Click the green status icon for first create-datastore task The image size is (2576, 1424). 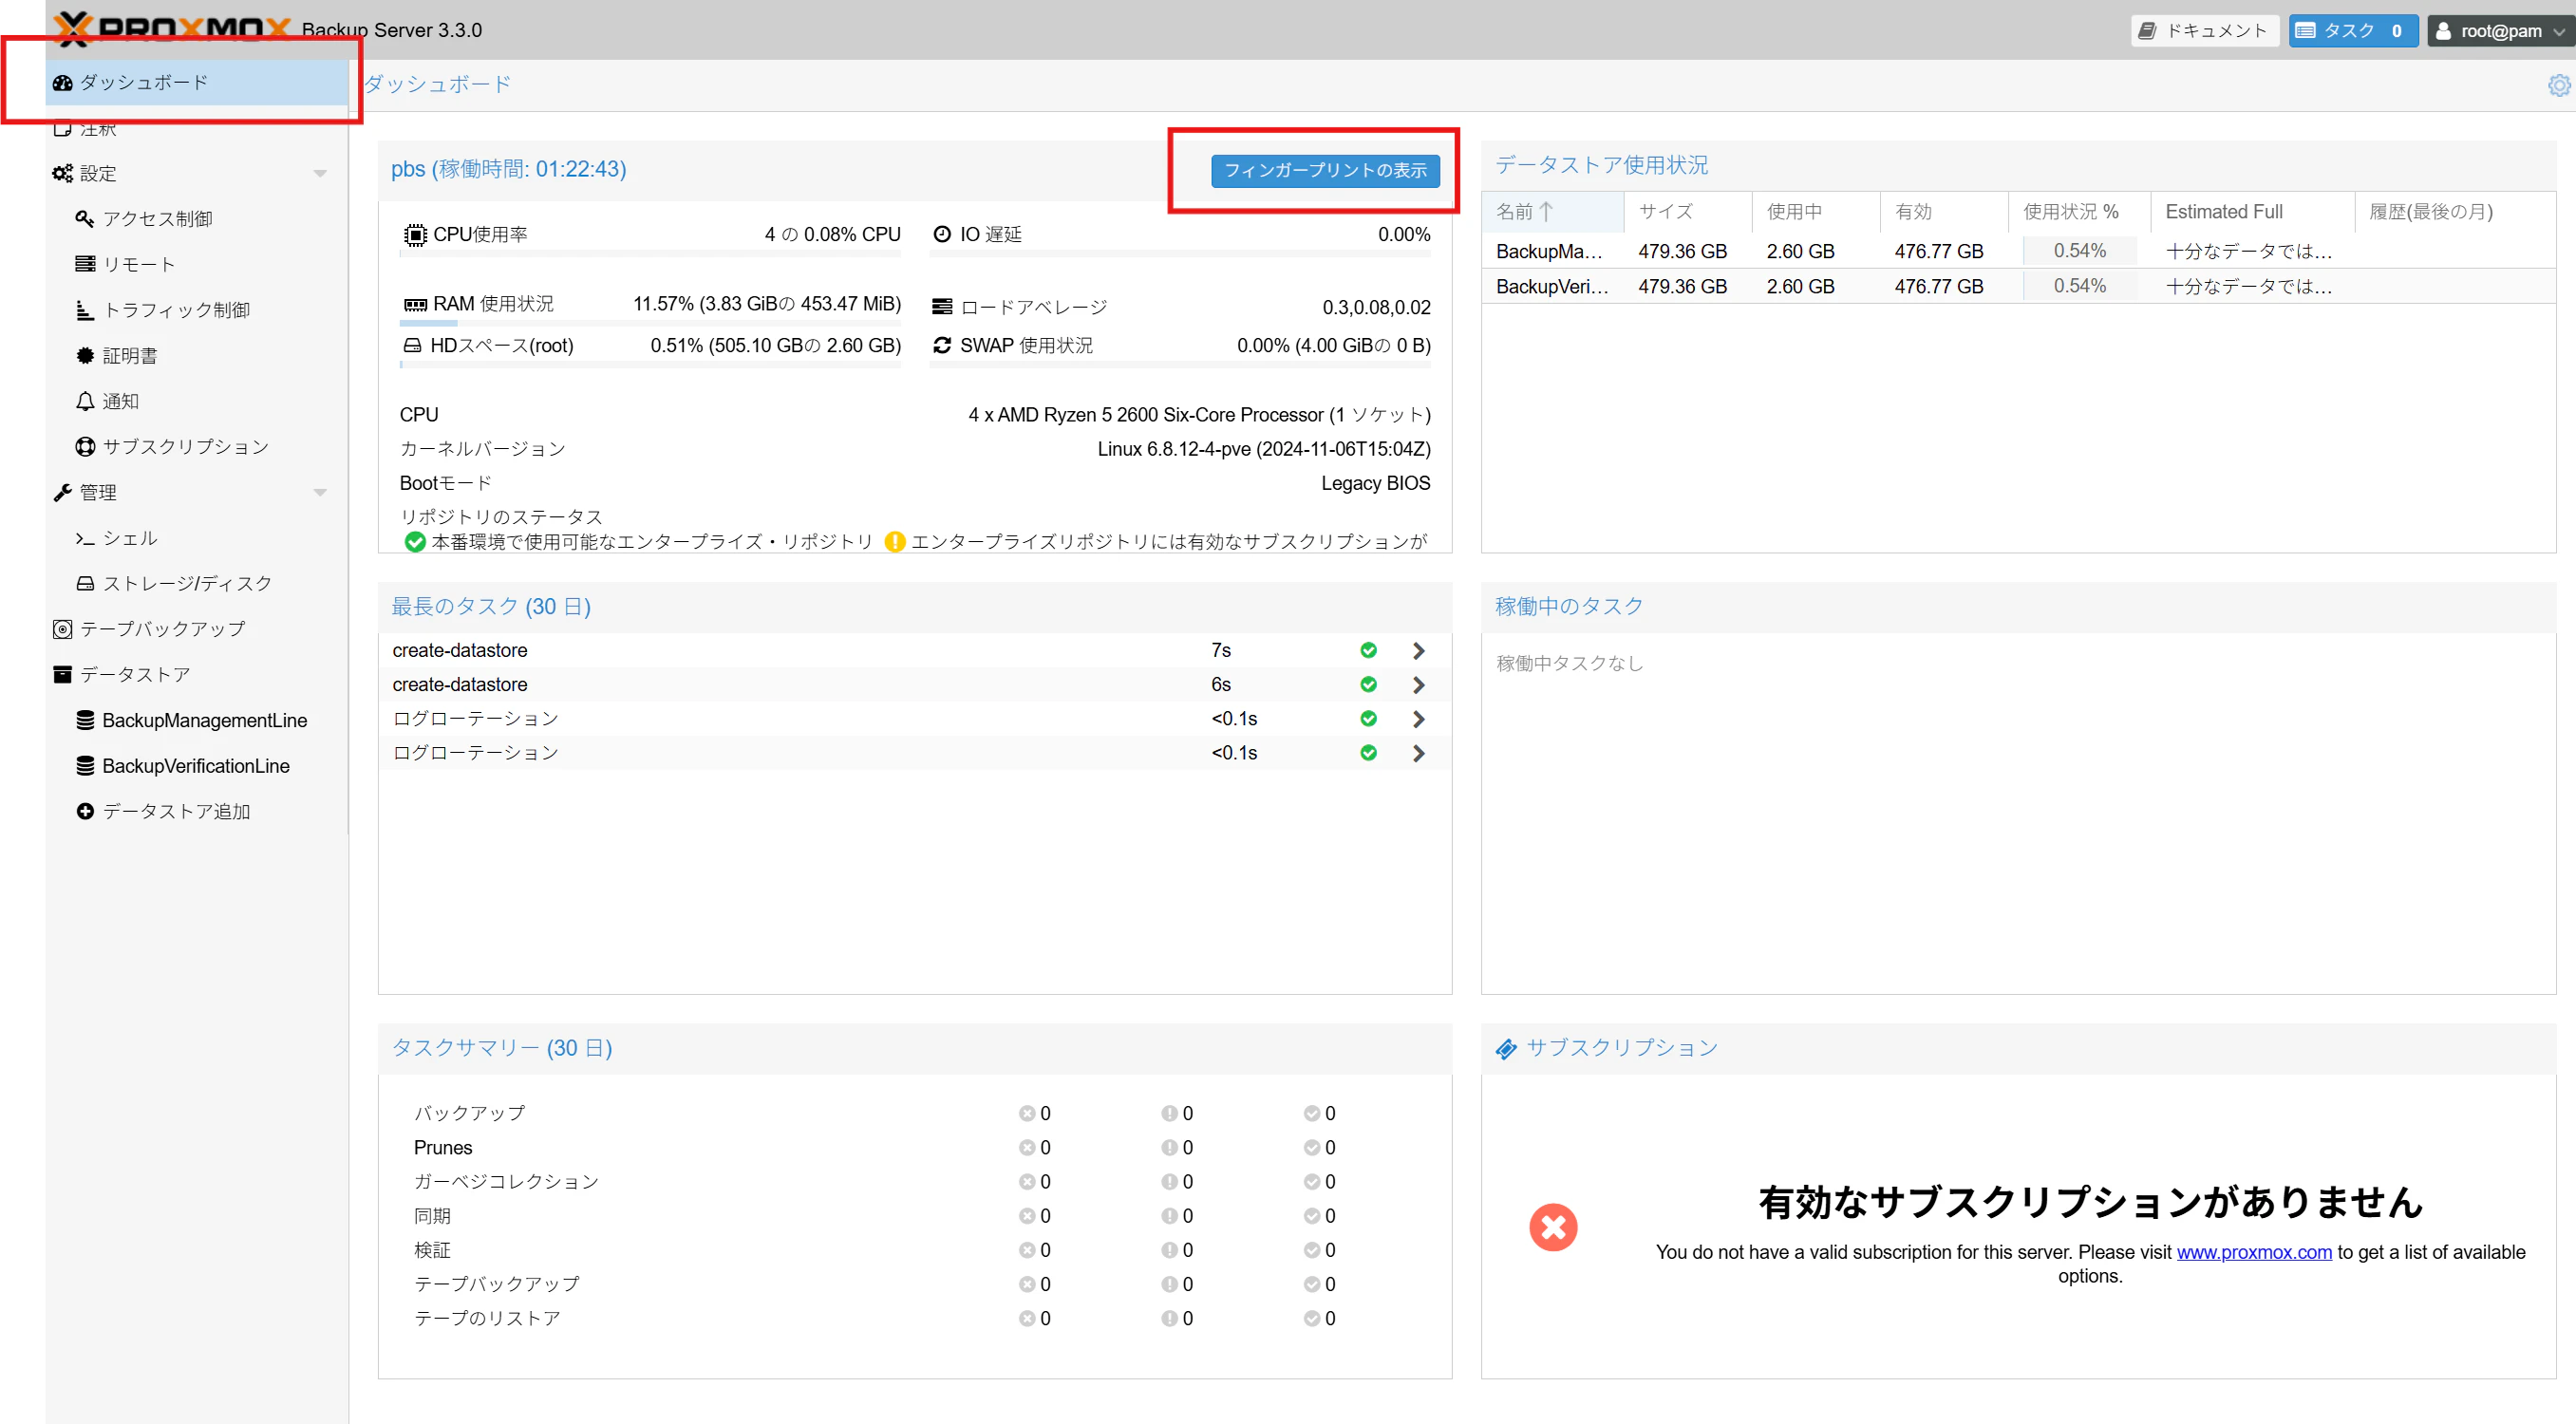pos(1368,650)
